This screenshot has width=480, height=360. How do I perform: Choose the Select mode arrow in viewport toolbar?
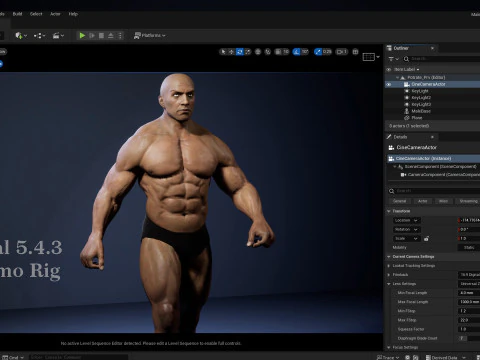tap(223, 52)
